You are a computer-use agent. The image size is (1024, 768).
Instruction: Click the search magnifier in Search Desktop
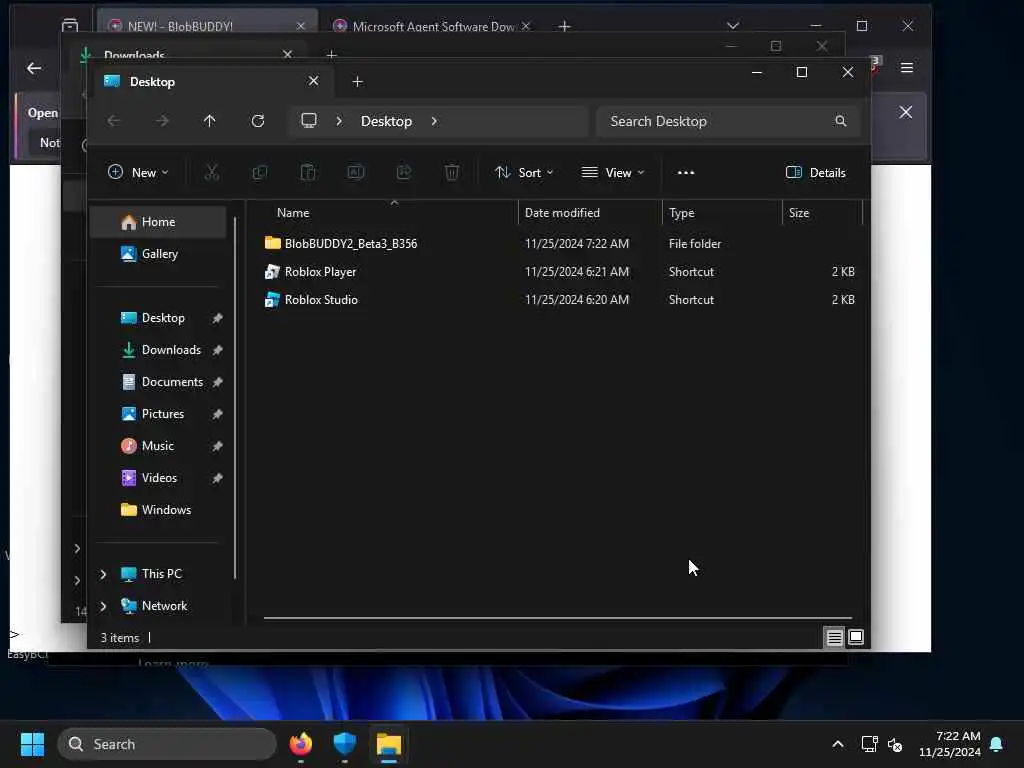point(840,121)
